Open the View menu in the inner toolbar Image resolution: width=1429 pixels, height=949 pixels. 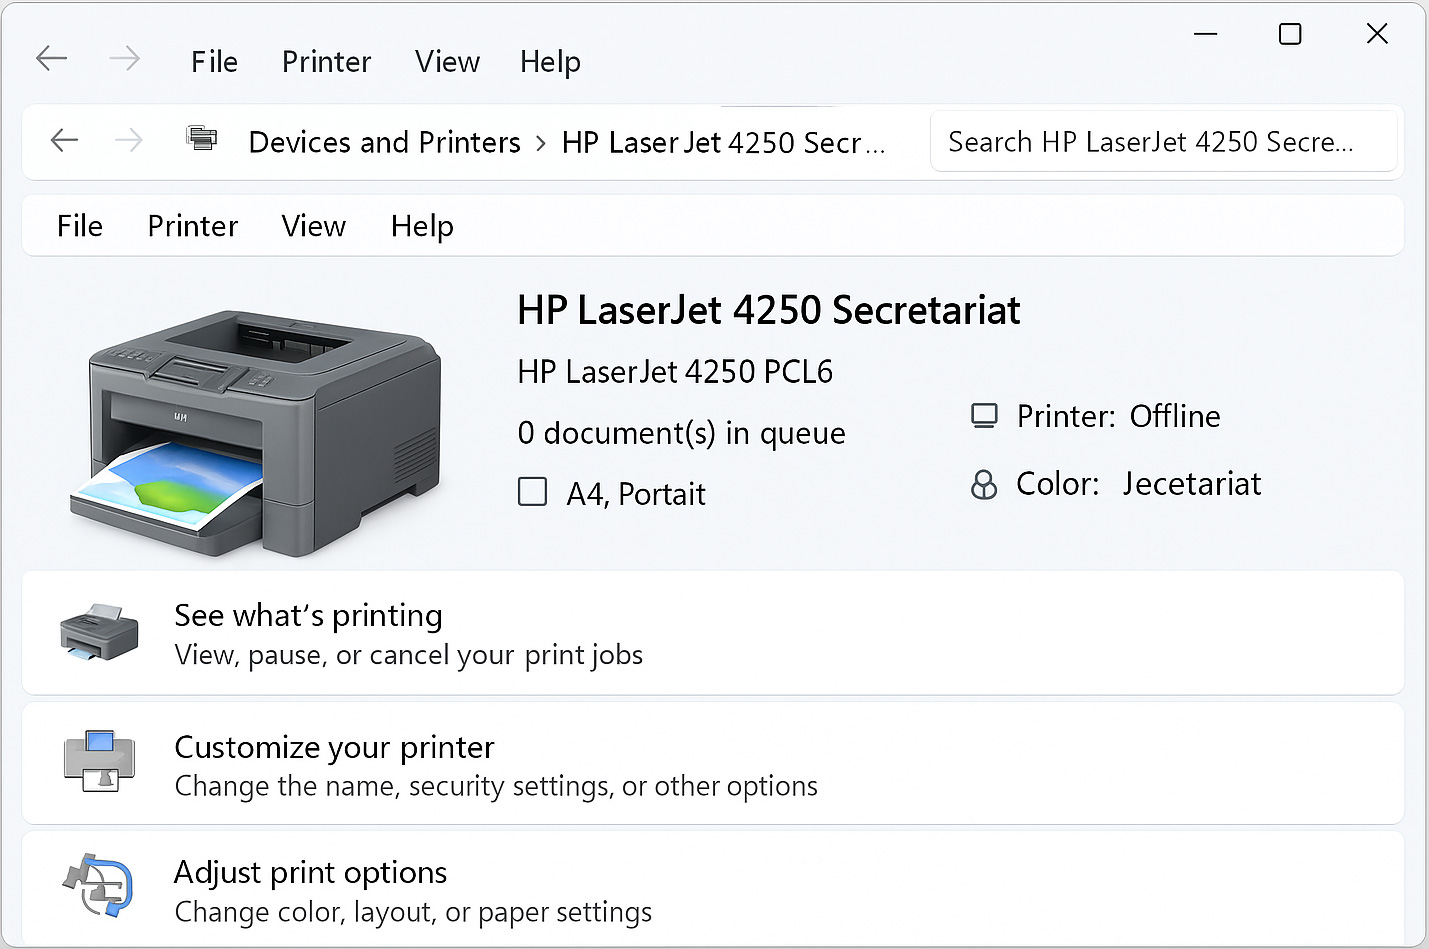point(313,225)
